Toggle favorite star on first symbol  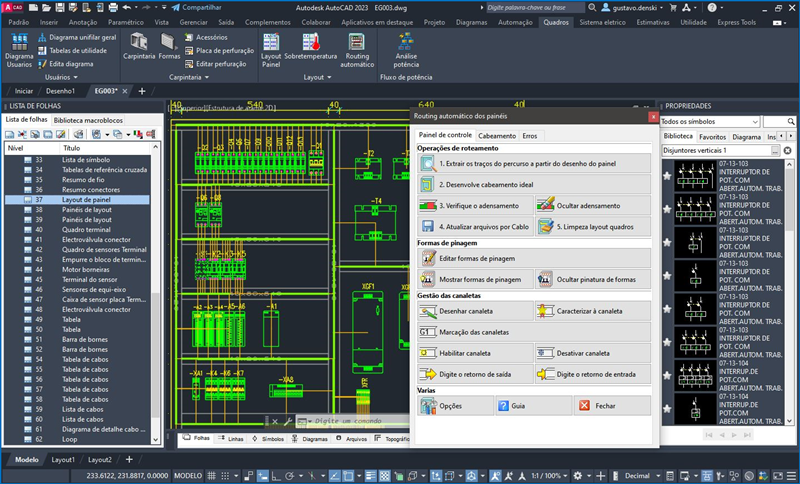pos(667,176)
